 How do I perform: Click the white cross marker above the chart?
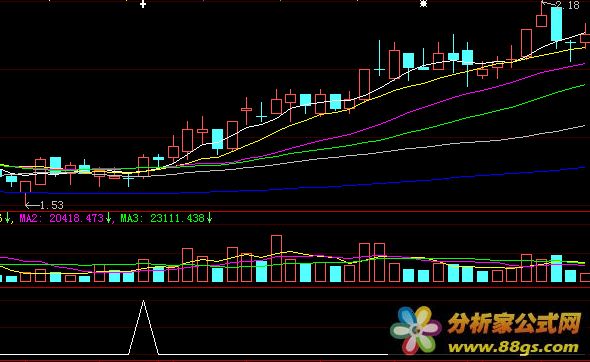coord(143,5)
